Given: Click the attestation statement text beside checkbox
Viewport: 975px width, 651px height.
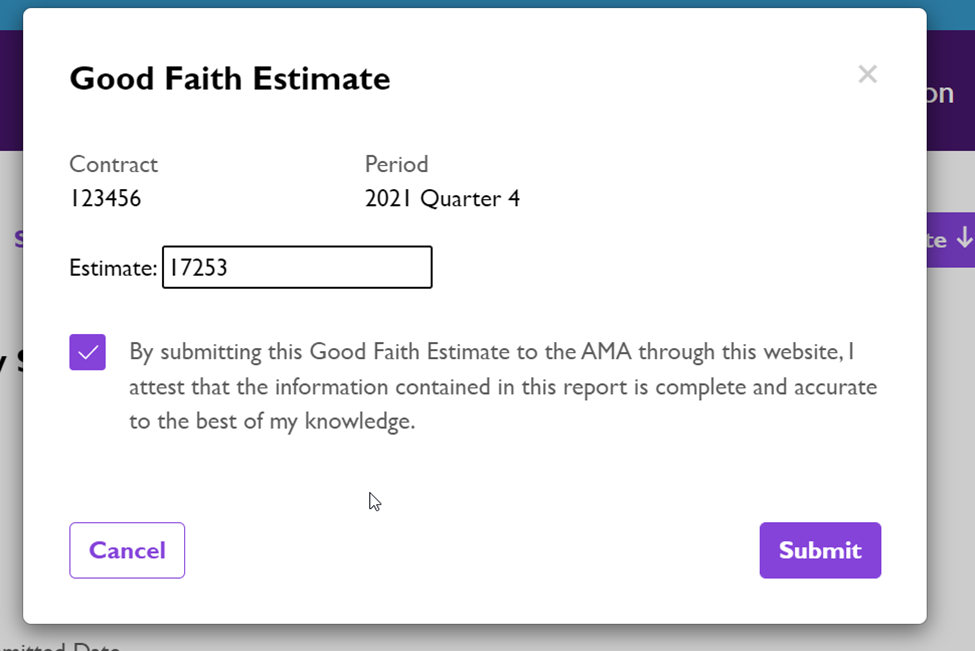Looking at the screenshot, I should point(503,386).
